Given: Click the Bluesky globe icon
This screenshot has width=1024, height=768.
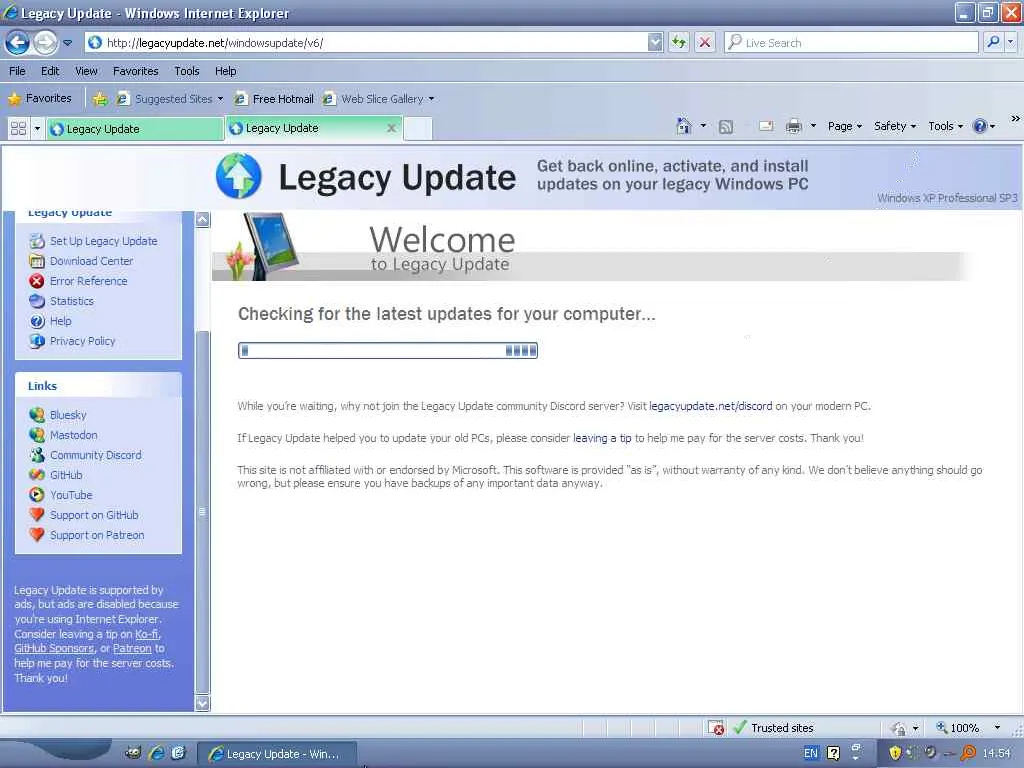Looking at the screenshot, I should pyautogui.click(x=37, y=415).
